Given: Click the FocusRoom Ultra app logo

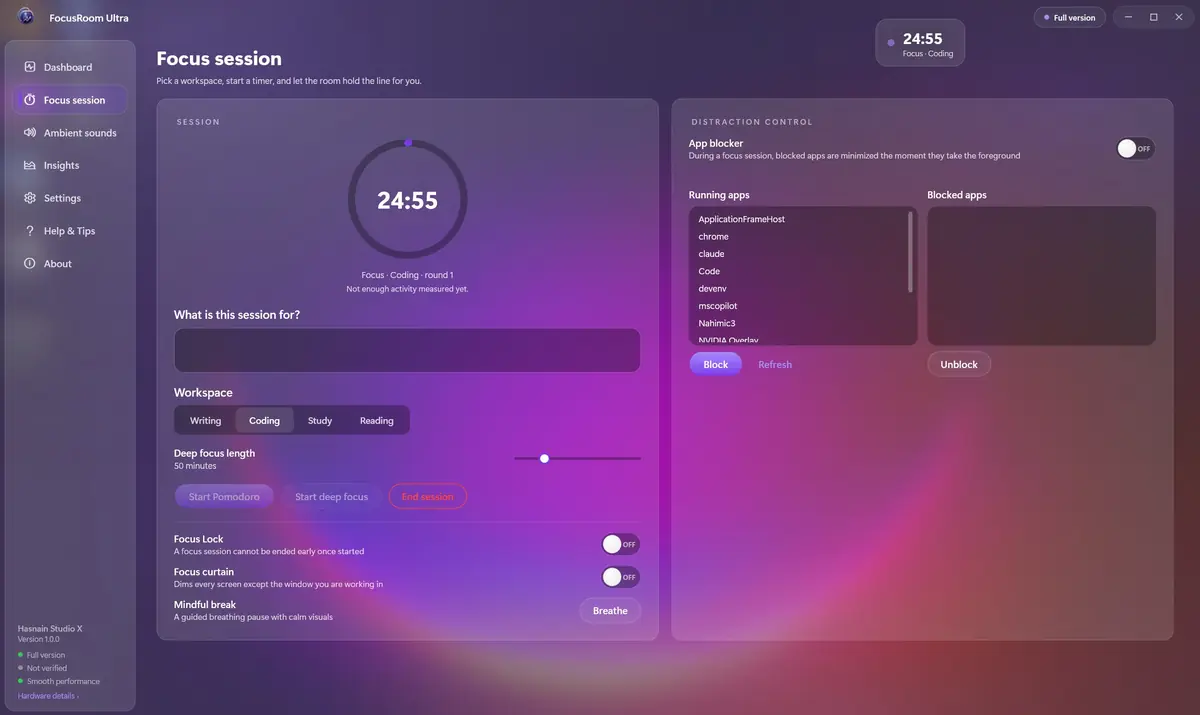Looking at the screenshot, I should click(x=27, y=17).
